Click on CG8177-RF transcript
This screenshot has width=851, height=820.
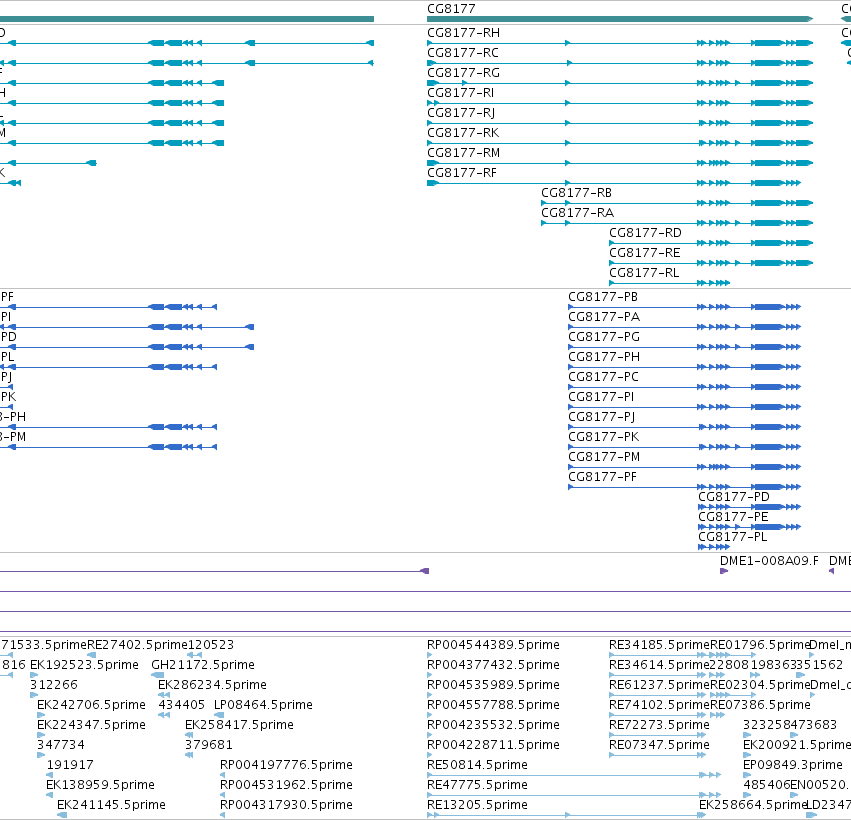coord(462,173)
